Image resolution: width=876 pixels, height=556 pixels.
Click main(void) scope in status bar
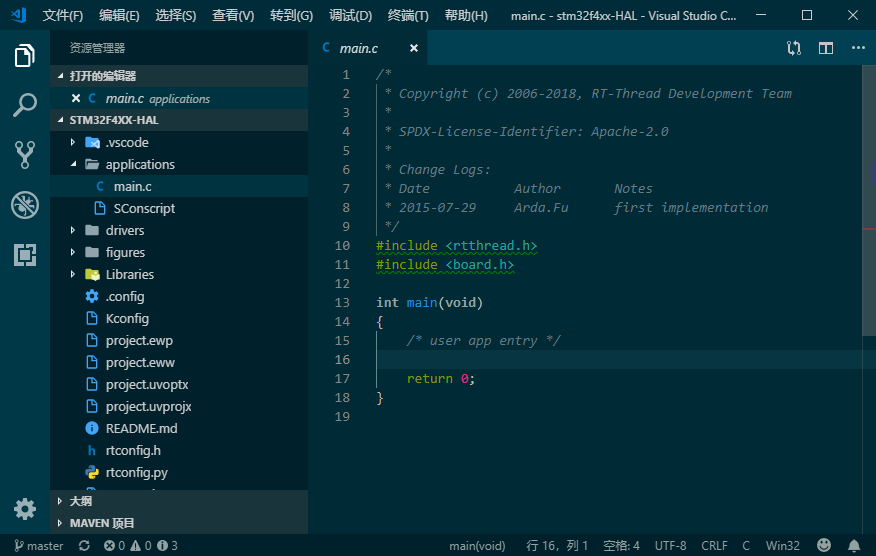coord(477,545)
